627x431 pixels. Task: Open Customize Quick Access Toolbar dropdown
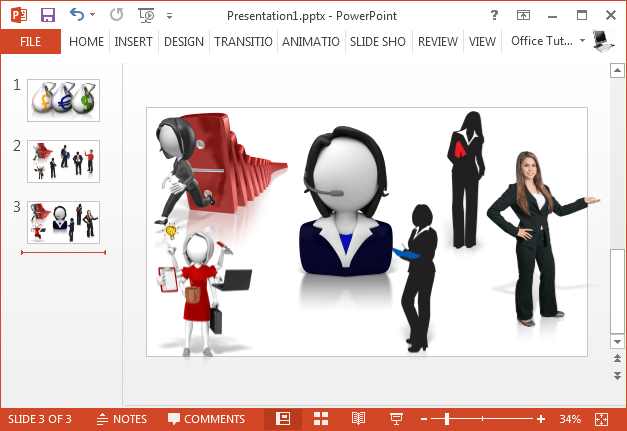click(170, 16)
